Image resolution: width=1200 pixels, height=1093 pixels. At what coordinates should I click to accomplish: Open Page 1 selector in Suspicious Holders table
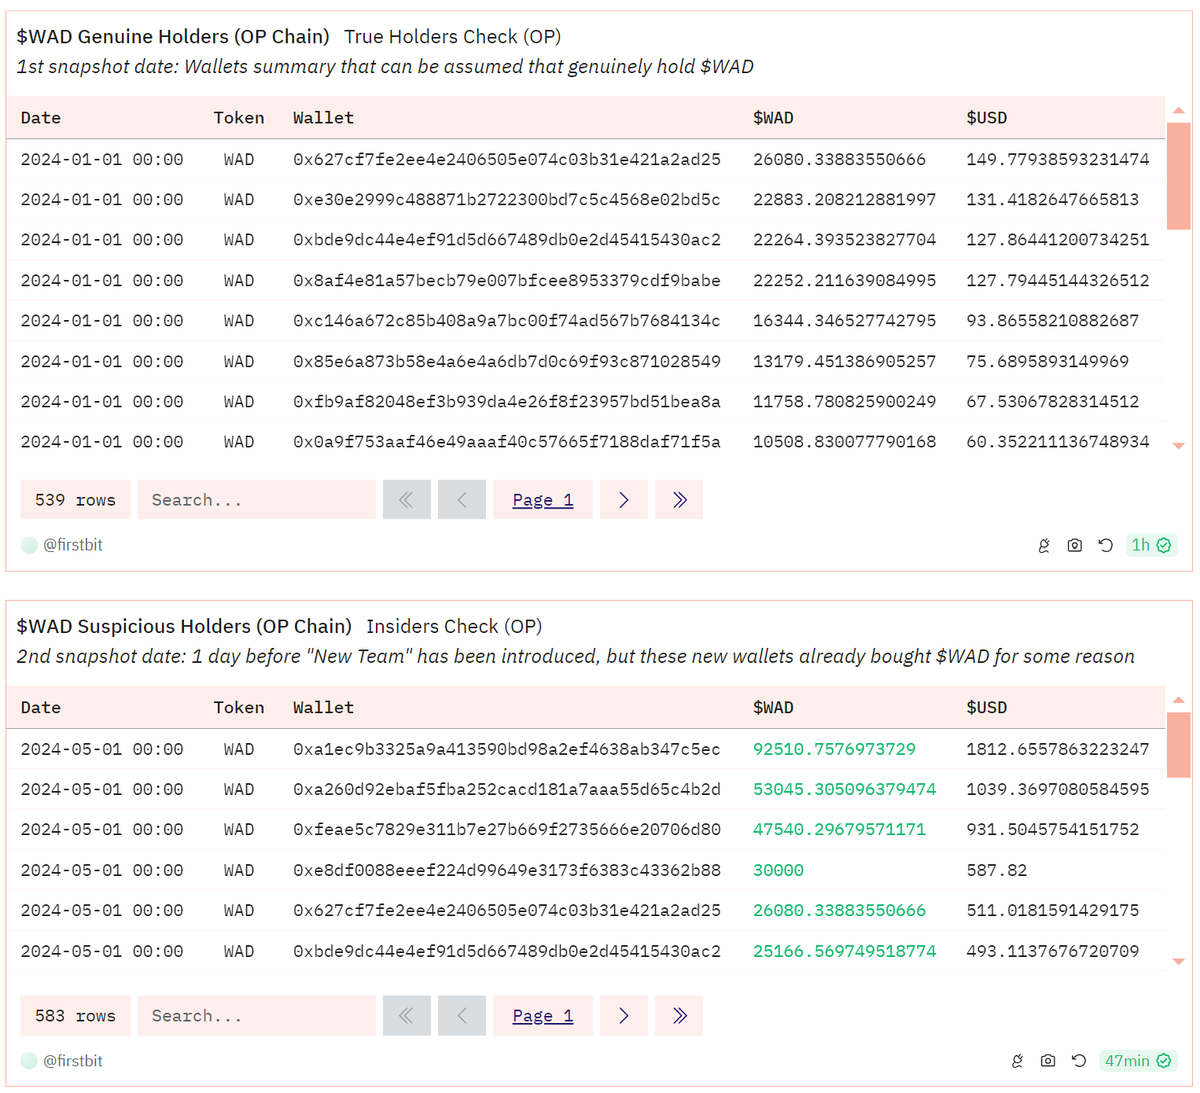click(x=543, y=1016)
